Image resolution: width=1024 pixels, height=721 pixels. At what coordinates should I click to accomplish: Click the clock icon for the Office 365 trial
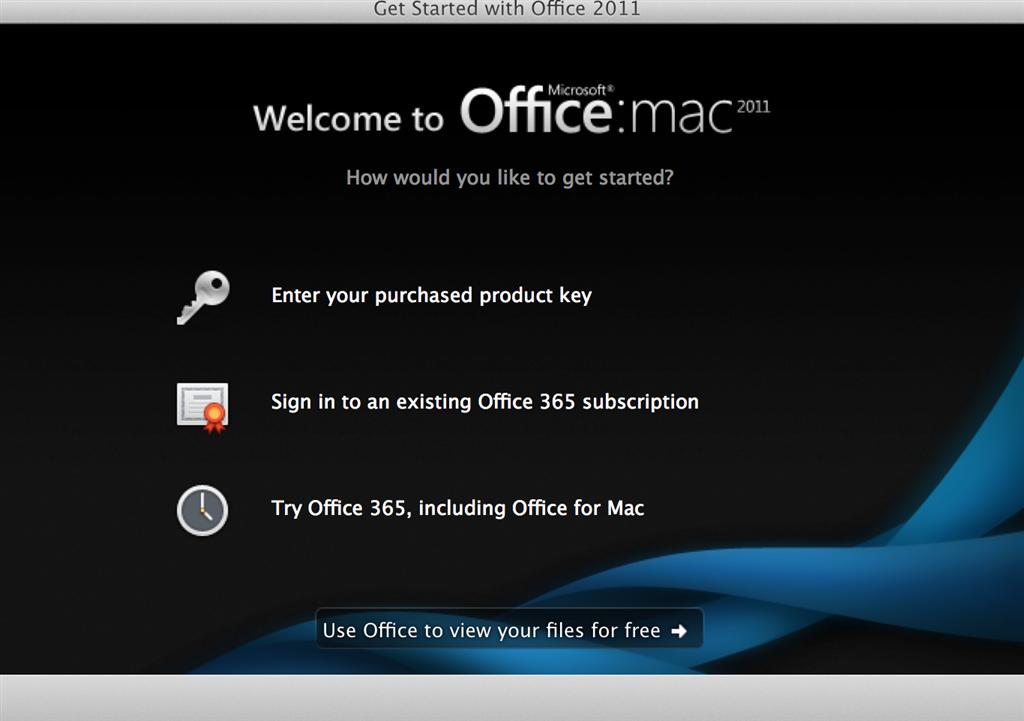click(202, 510)
